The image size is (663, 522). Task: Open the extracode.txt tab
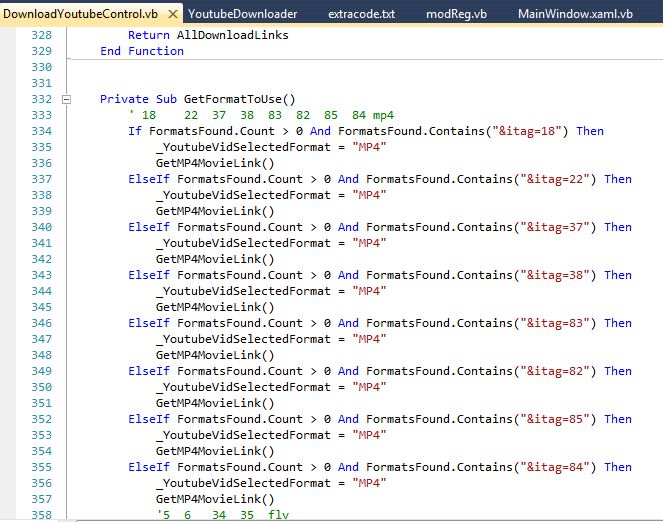click(x=362, y=14)
